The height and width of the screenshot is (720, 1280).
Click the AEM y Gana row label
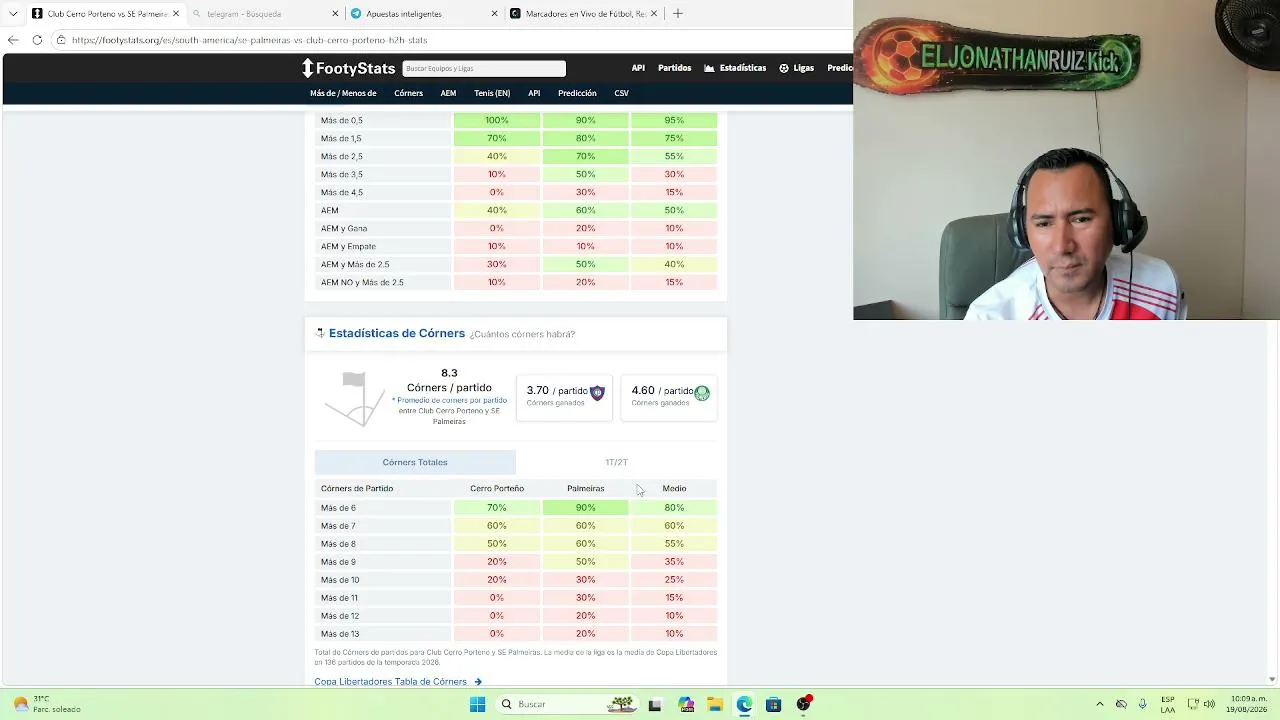coord(344,228)
